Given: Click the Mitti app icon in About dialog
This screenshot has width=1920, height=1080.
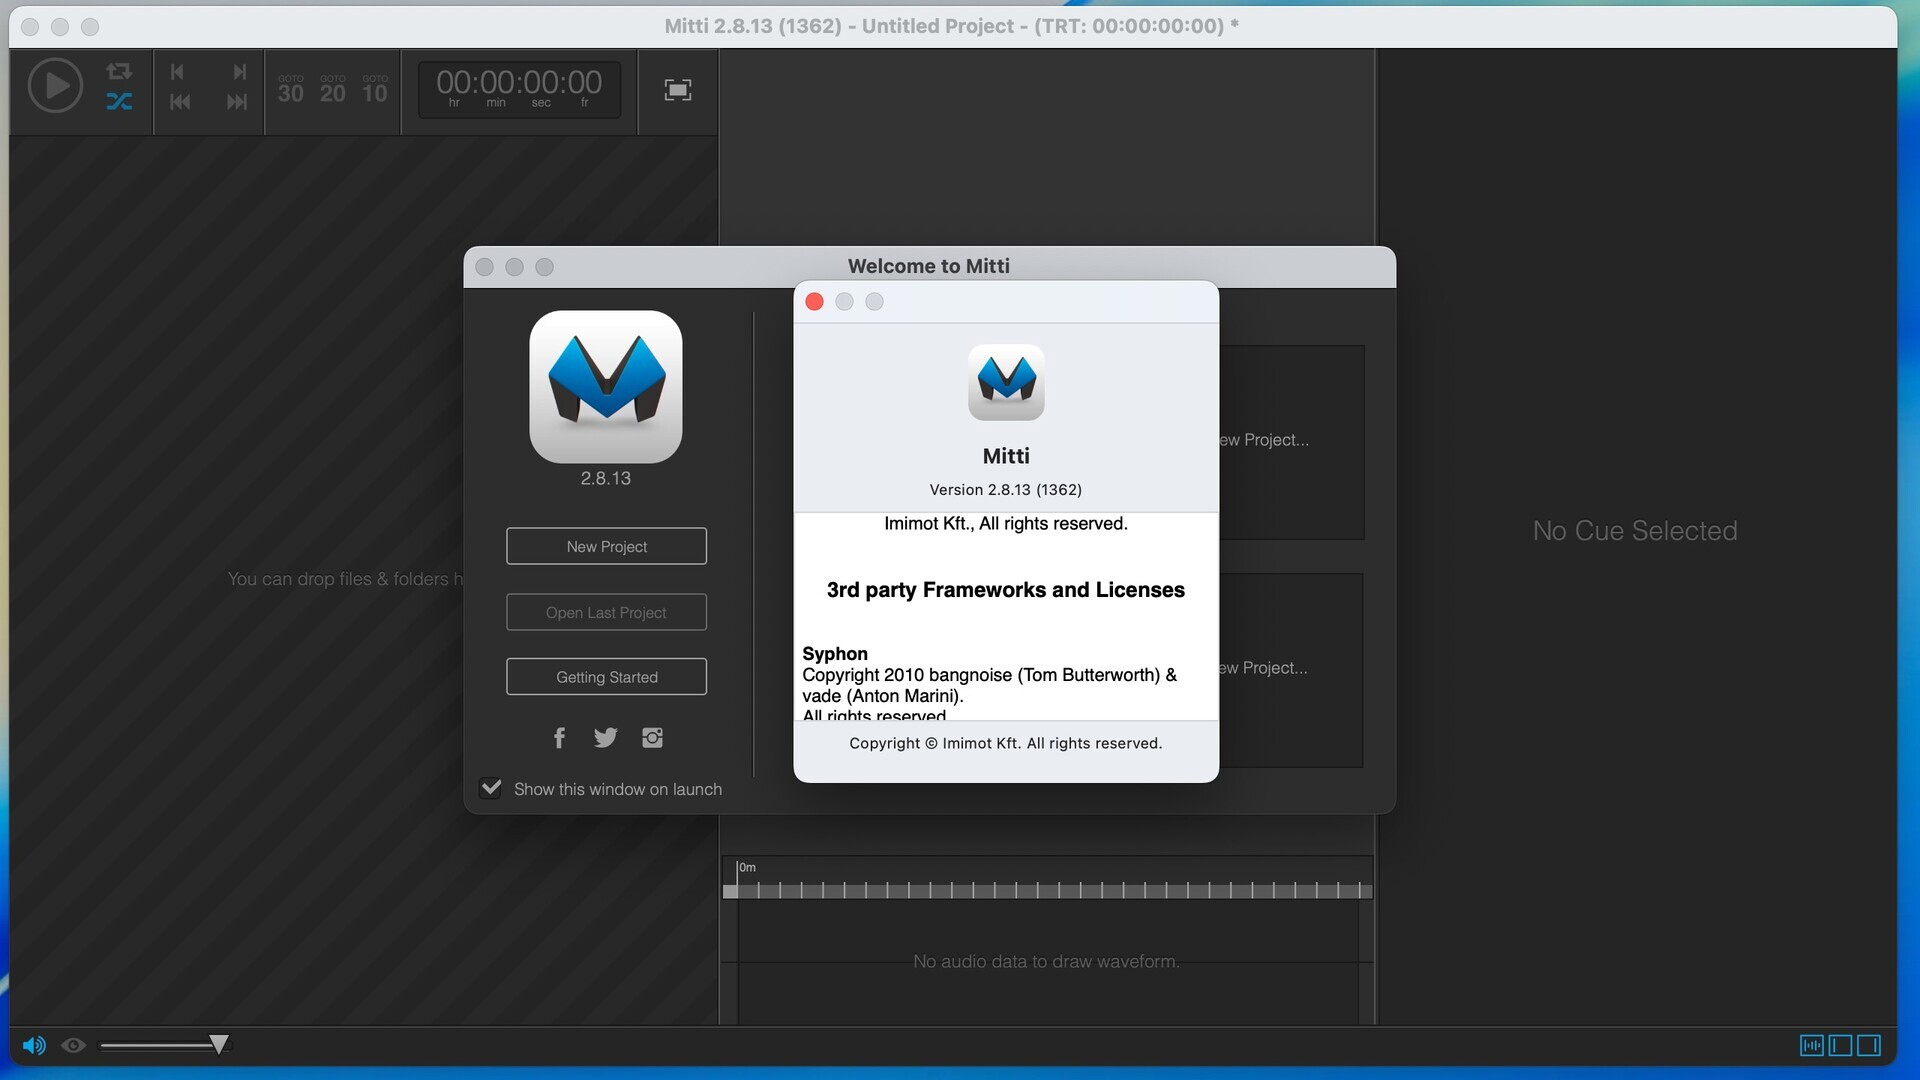Looking at the screenshot, I should point(1006,382).
